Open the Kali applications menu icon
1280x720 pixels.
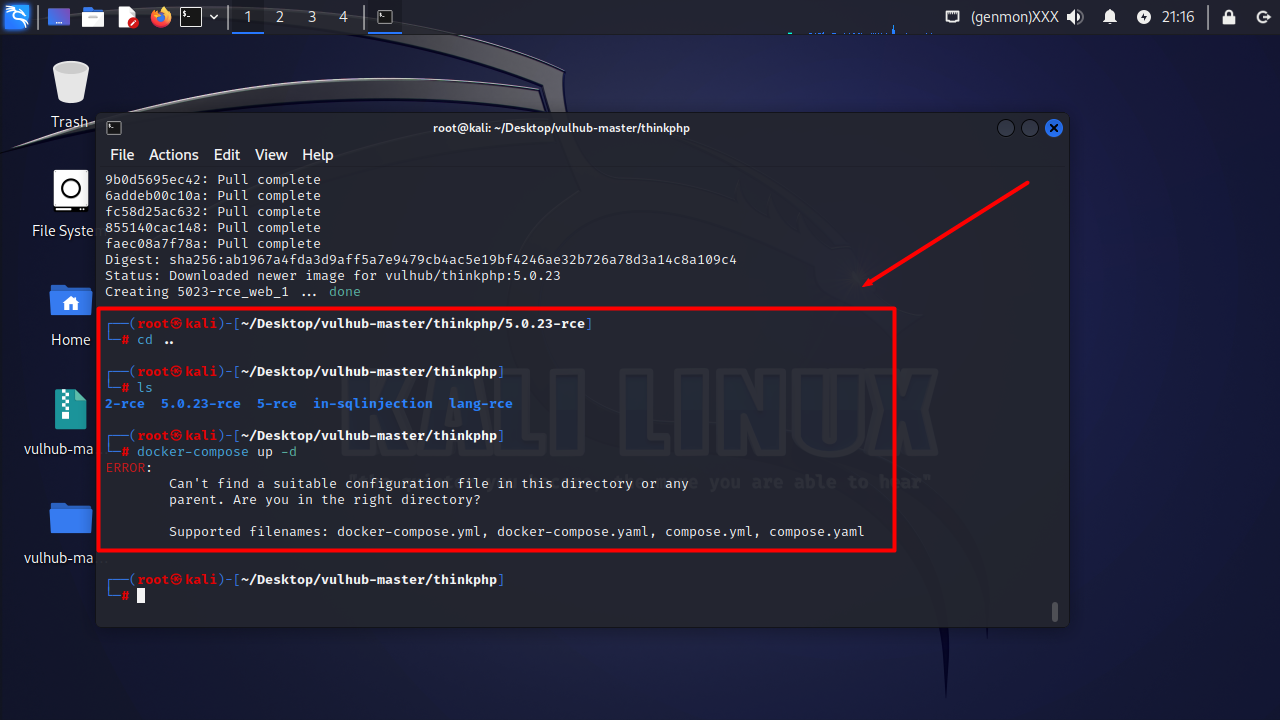(17, 17)
